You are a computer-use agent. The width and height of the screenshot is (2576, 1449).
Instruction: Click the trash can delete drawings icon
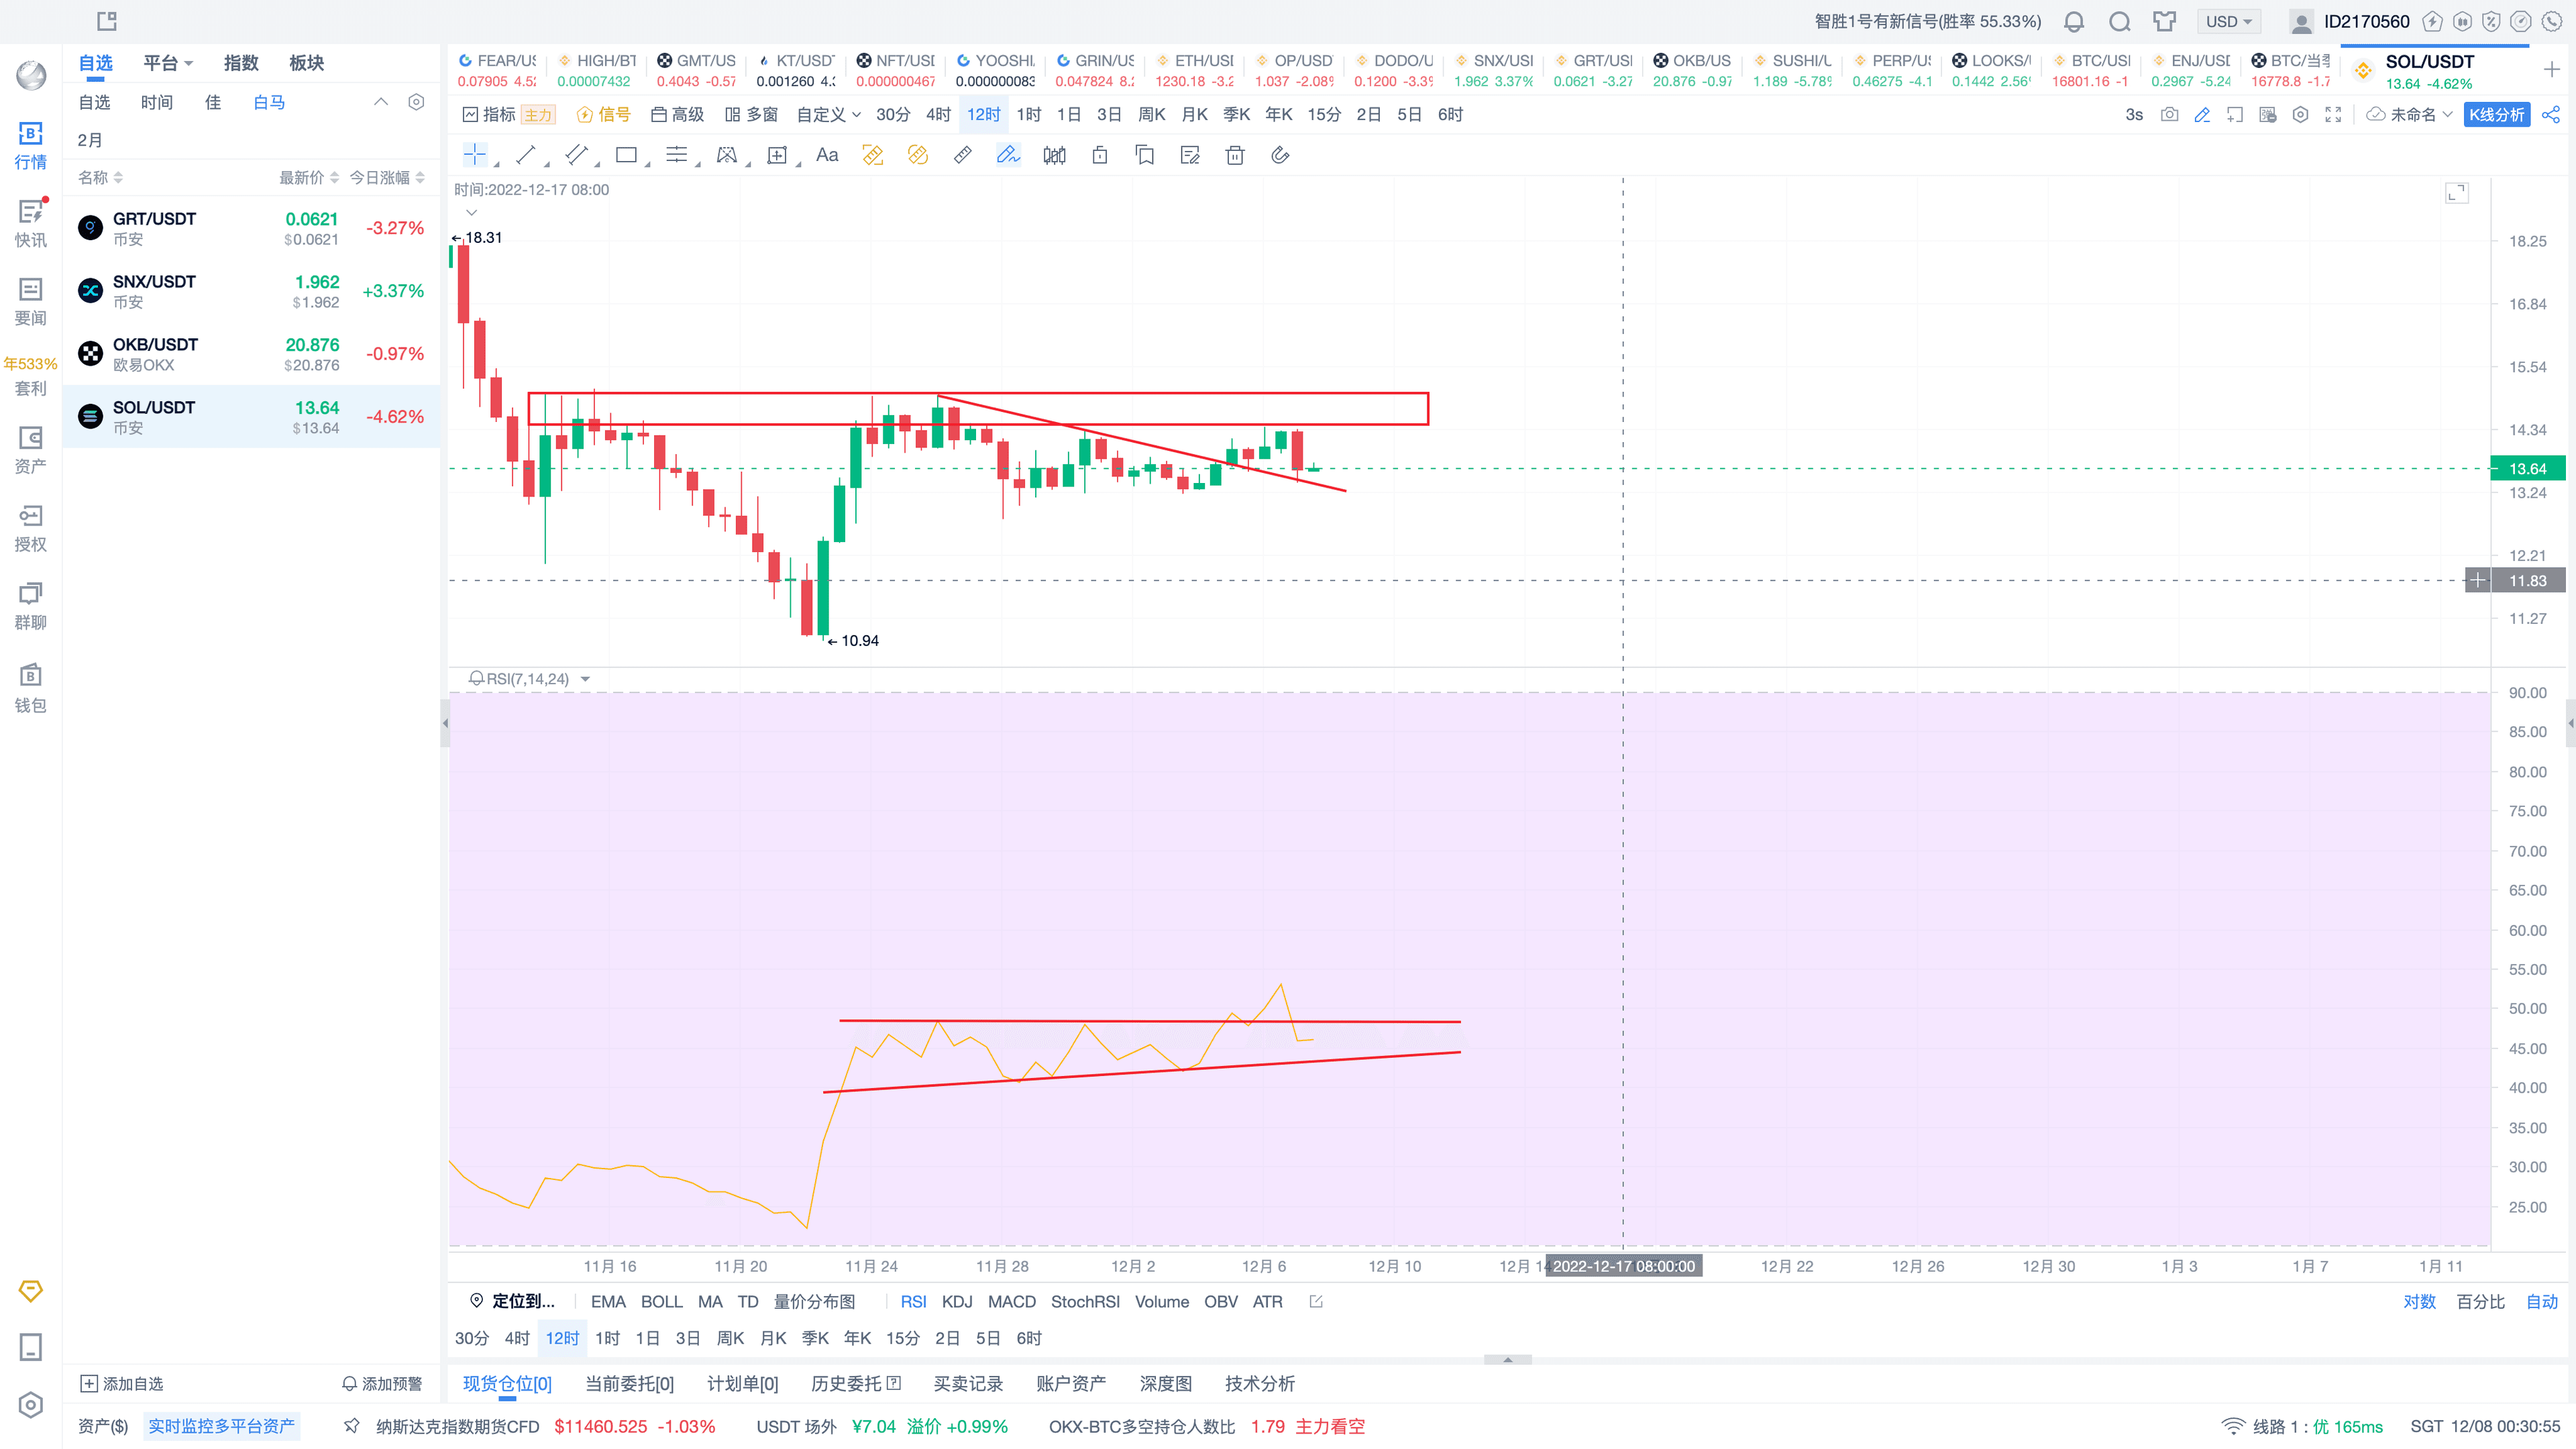point(1235,155)
